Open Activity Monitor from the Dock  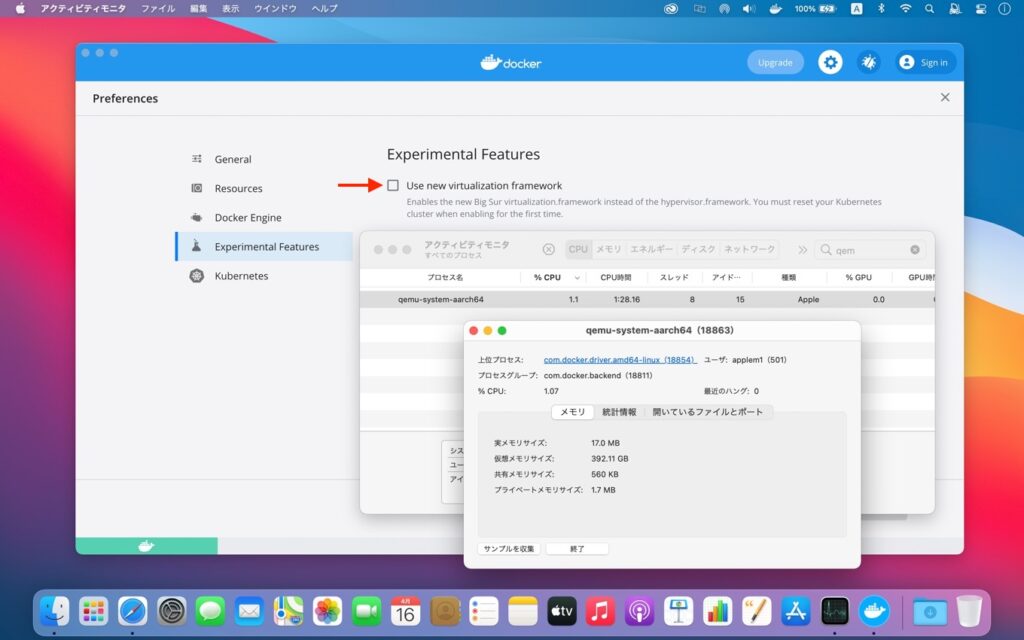click(x=835, y=610)
